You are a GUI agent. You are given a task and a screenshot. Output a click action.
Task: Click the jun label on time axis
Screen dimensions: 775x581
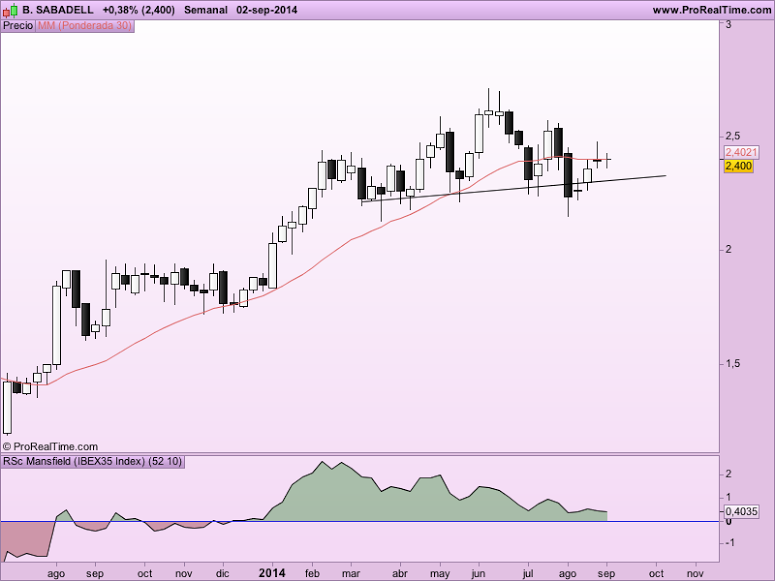478,574
